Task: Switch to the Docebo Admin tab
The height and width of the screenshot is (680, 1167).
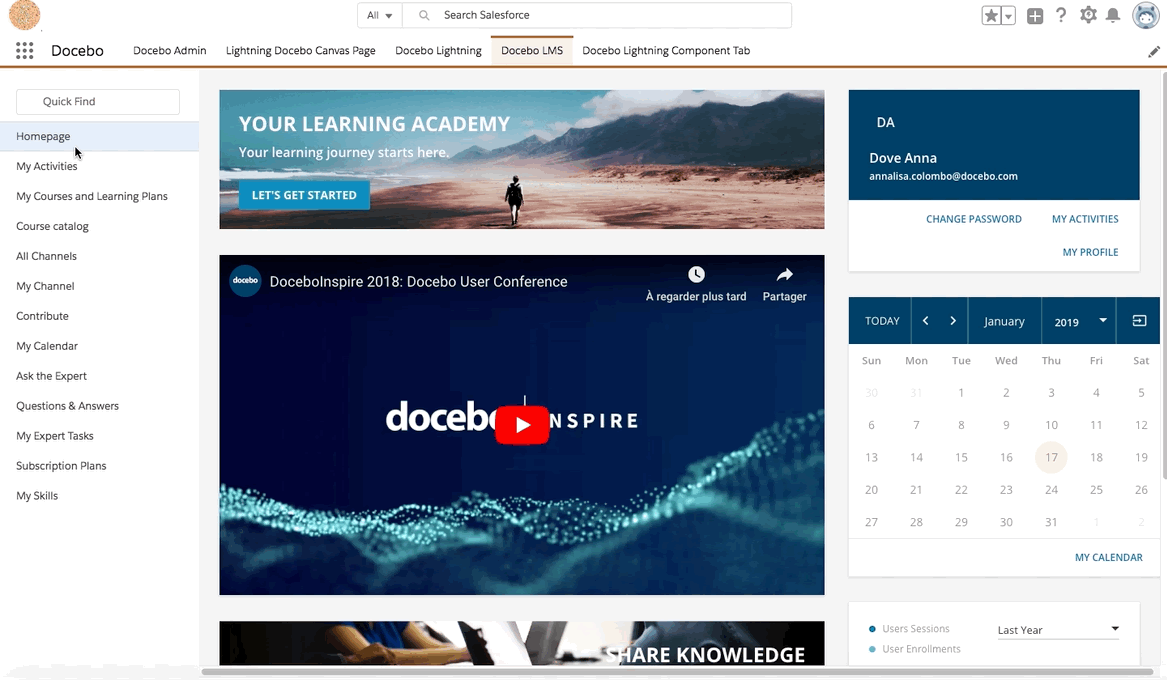Action: (169, 50)
